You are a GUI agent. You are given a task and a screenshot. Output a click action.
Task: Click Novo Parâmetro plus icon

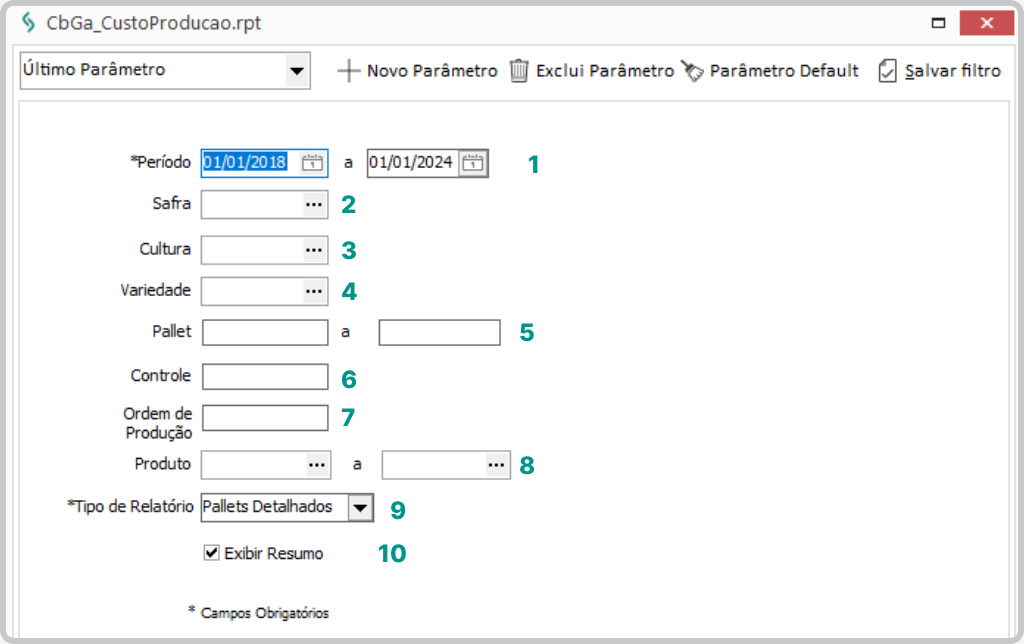(x=348, y=71)
